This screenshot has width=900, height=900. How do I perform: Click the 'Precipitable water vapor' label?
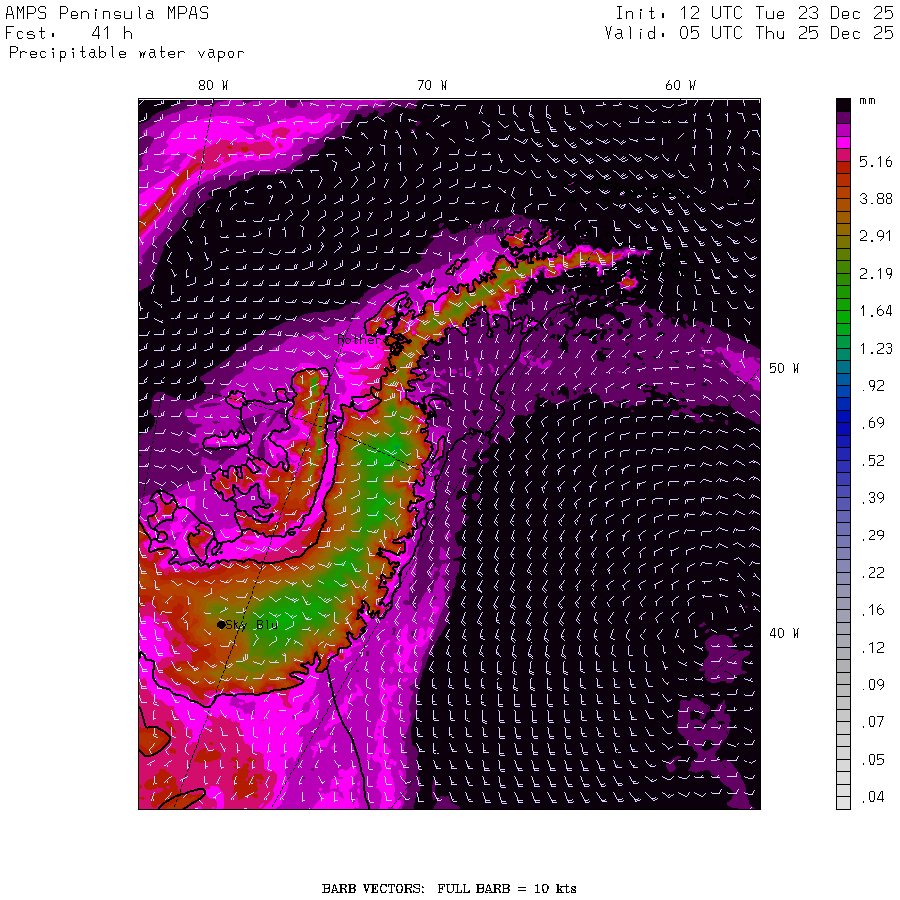point(126,53)
